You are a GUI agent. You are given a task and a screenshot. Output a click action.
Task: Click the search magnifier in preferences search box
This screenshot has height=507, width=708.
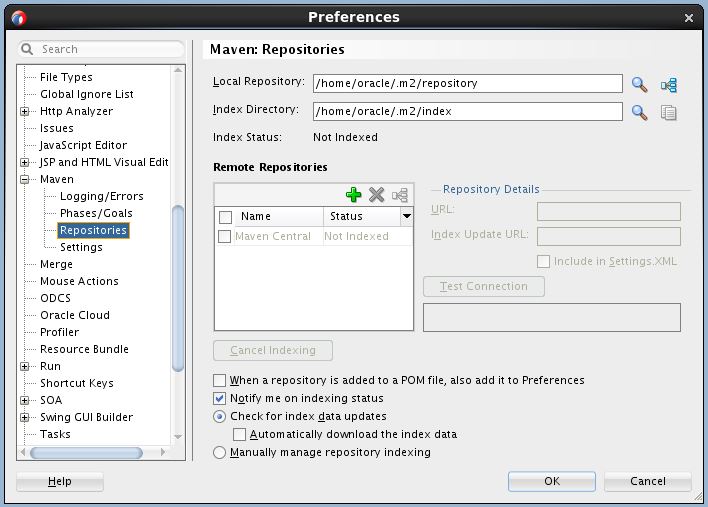pos(28,49)
